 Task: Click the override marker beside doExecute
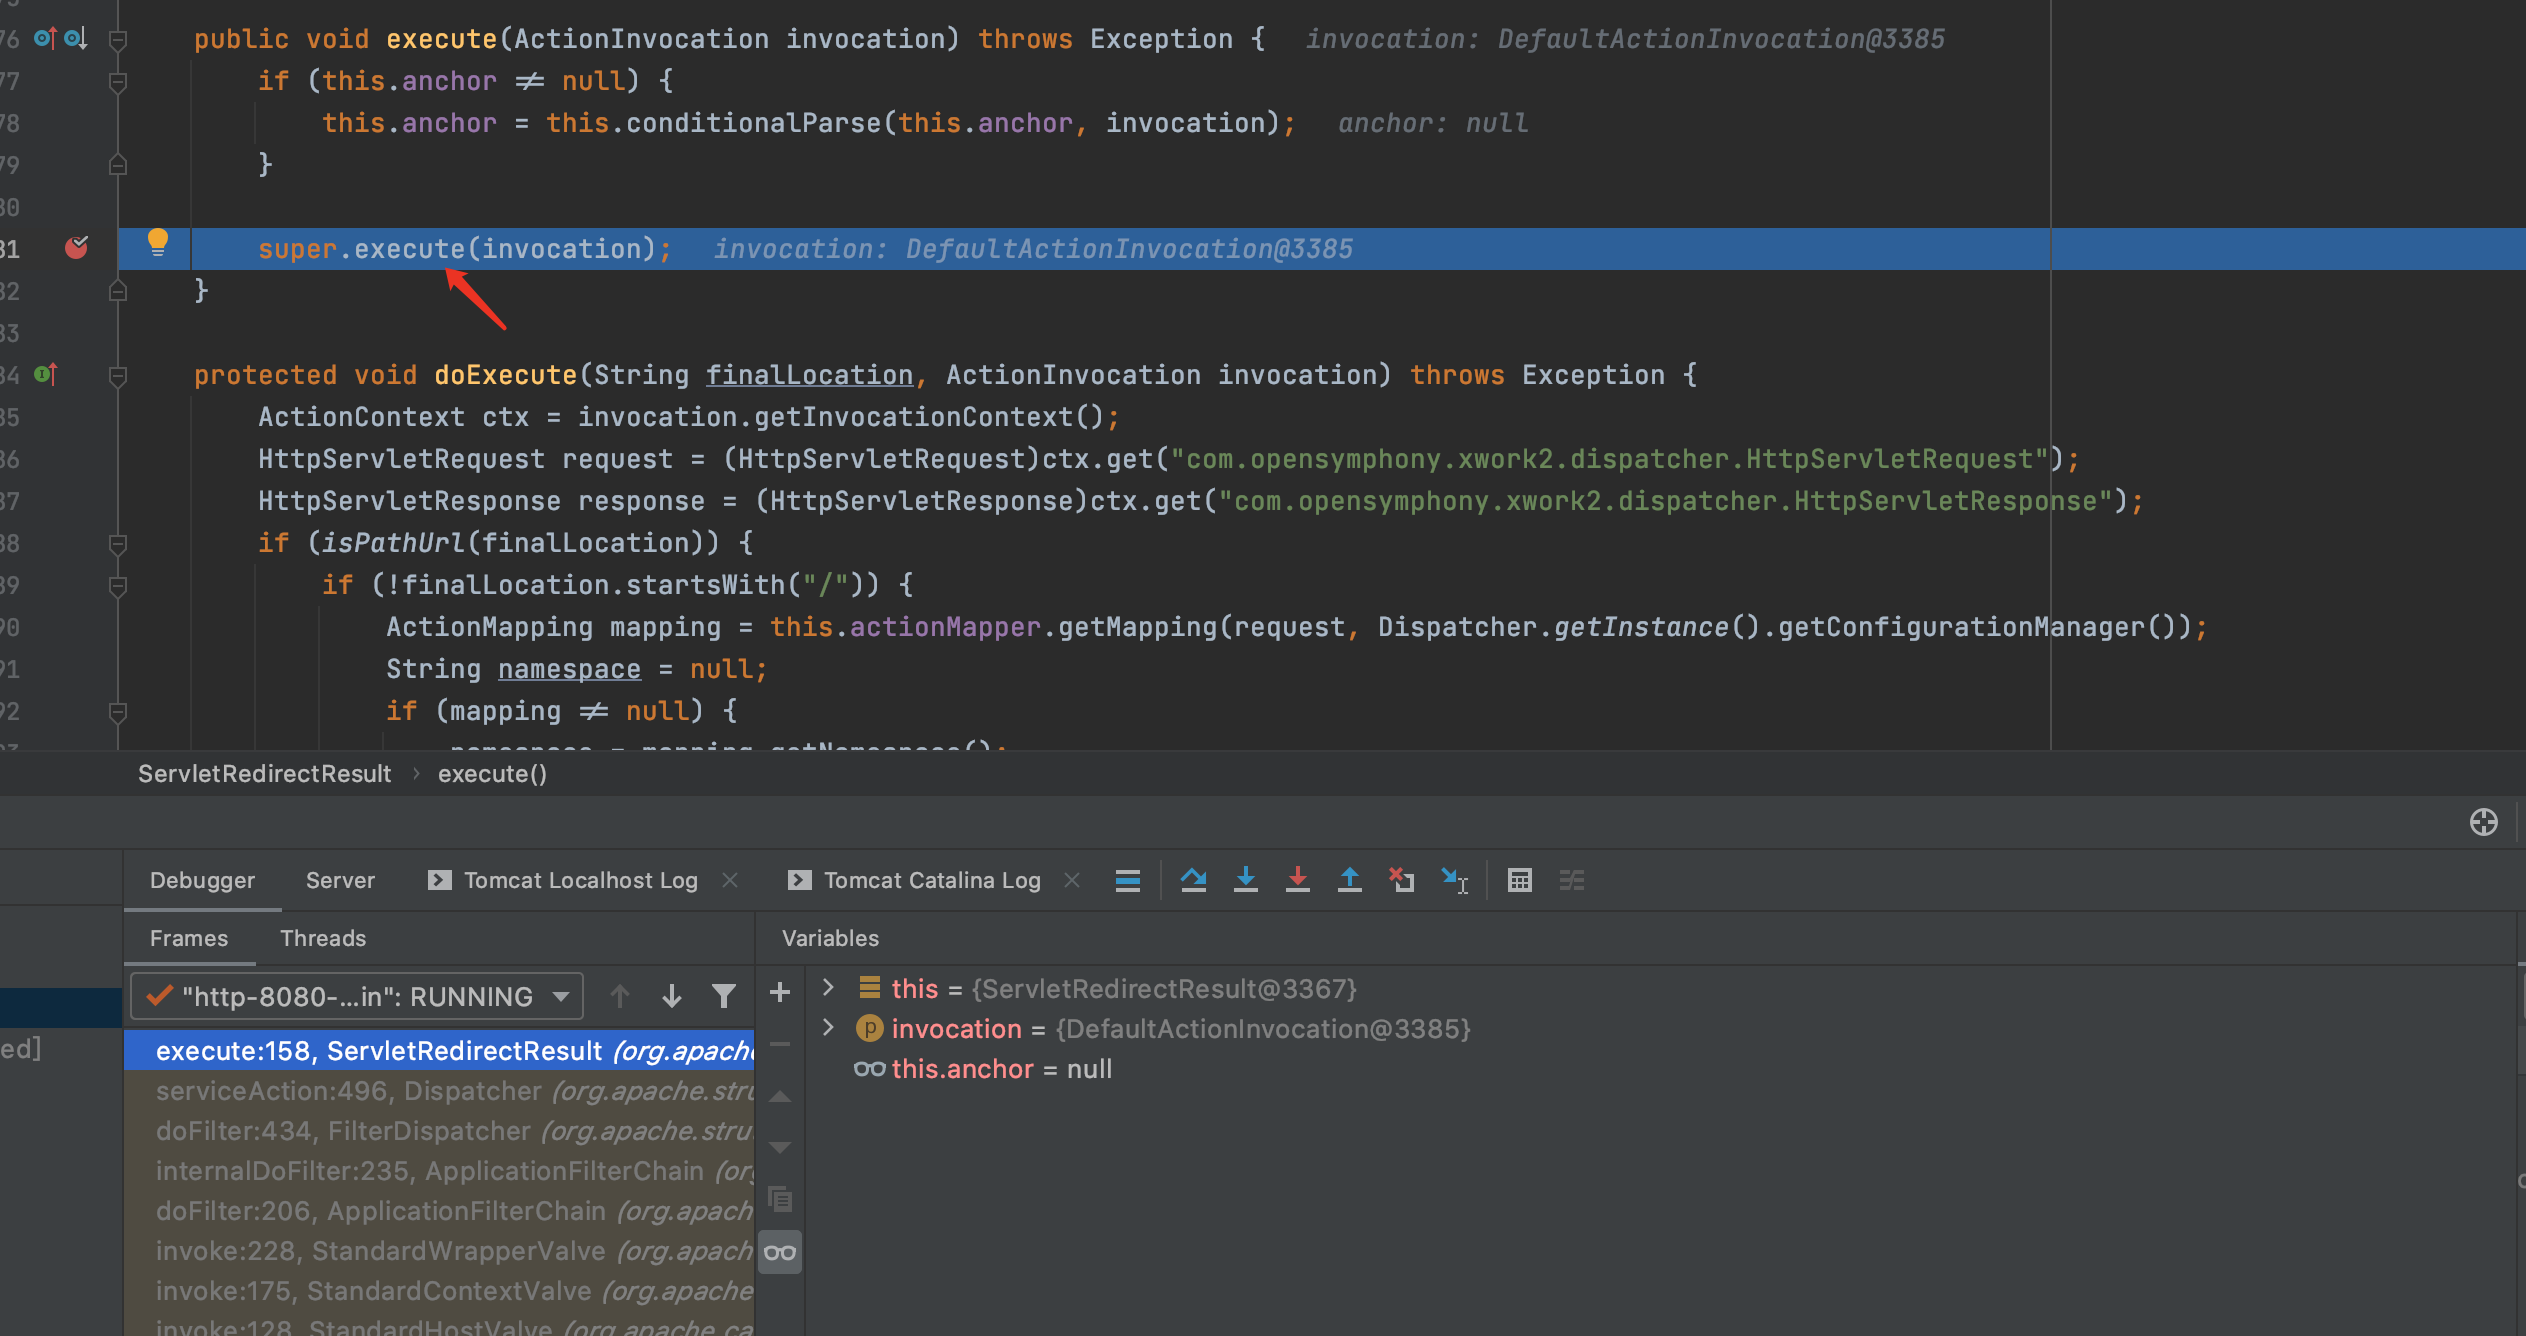click(46, 374)
